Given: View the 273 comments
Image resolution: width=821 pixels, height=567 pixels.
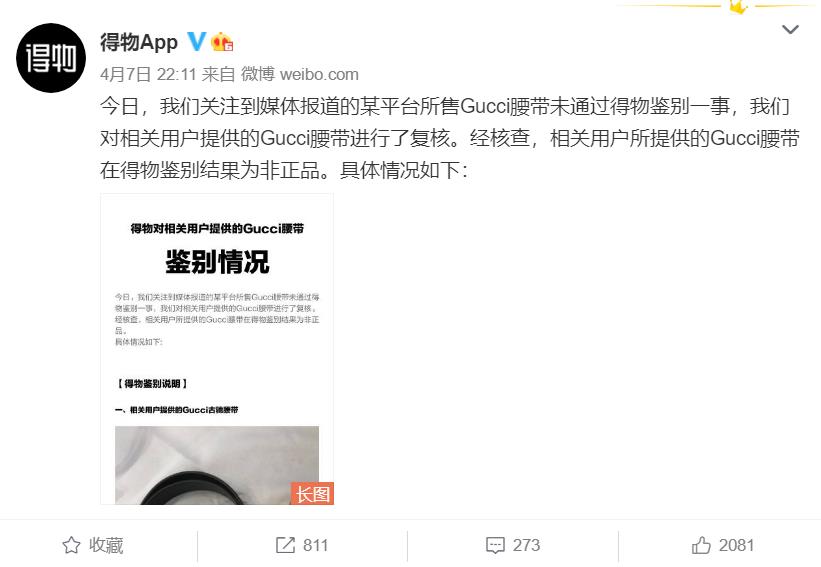Looking at the screenshot, I should [526, 545].
